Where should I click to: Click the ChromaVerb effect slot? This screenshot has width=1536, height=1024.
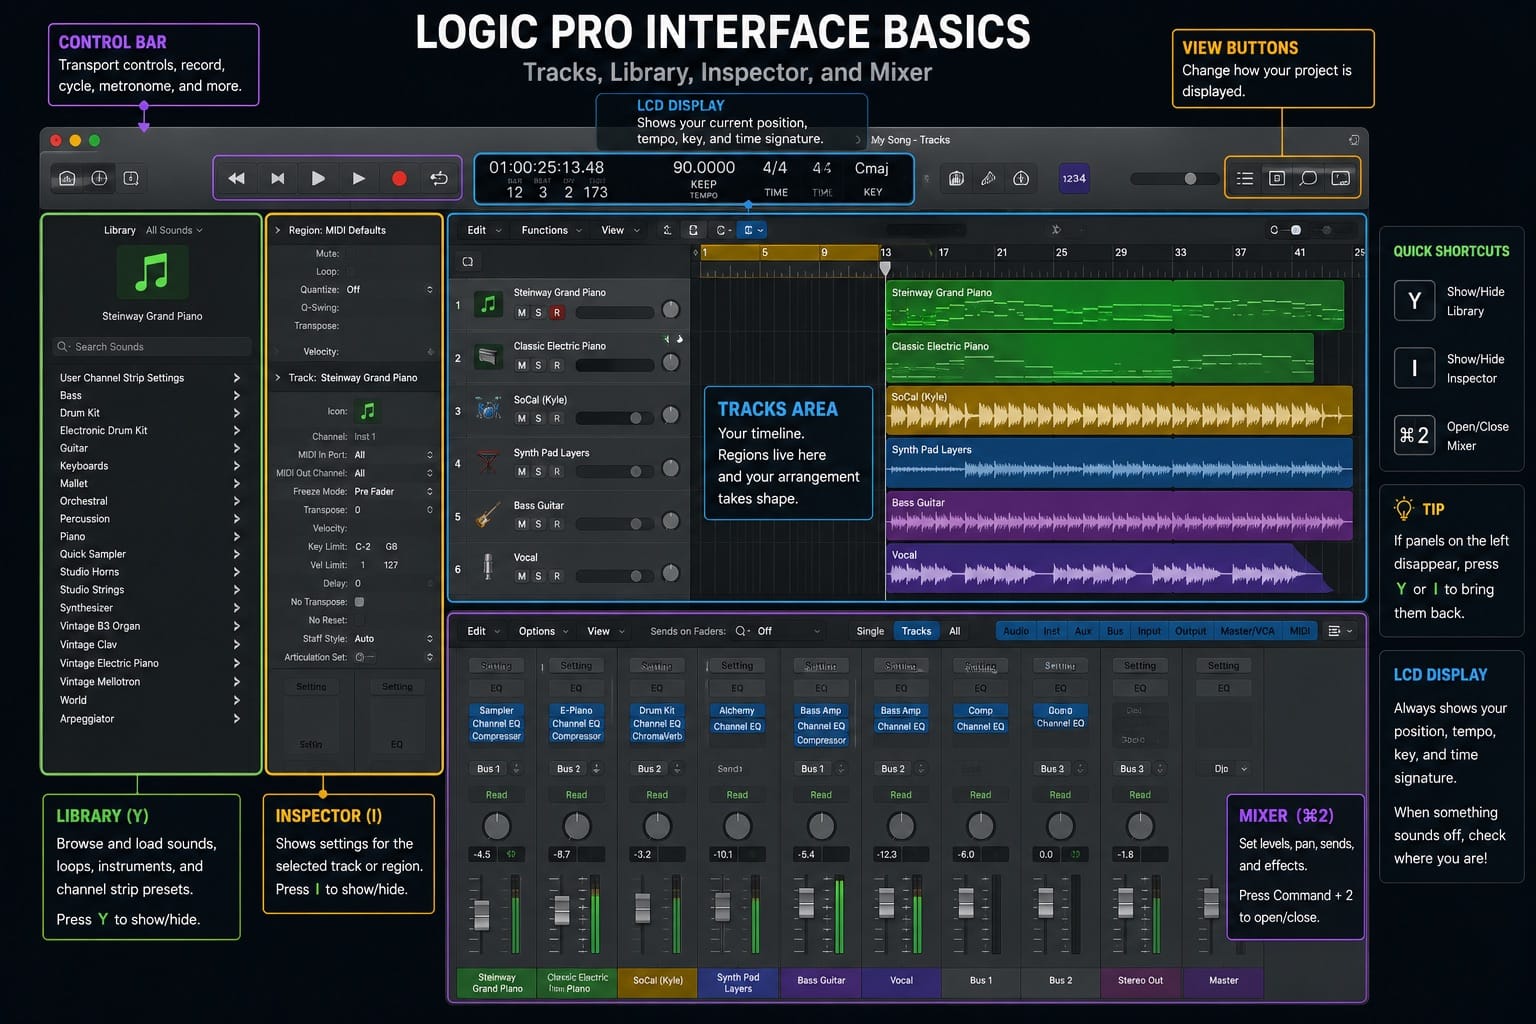pos(657,736)
